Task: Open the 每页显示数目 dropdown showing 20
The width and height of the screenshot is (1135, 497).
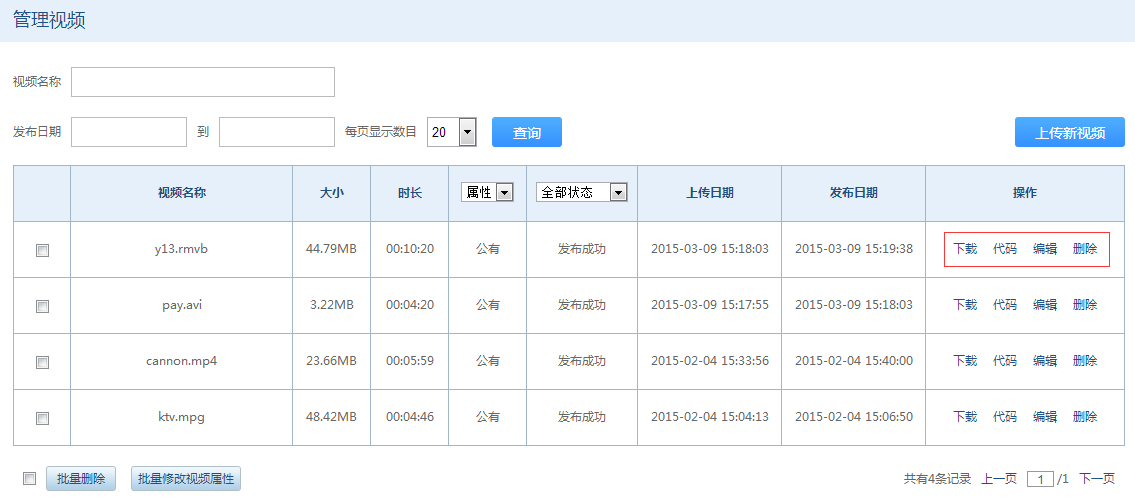Action: point(452,132)
